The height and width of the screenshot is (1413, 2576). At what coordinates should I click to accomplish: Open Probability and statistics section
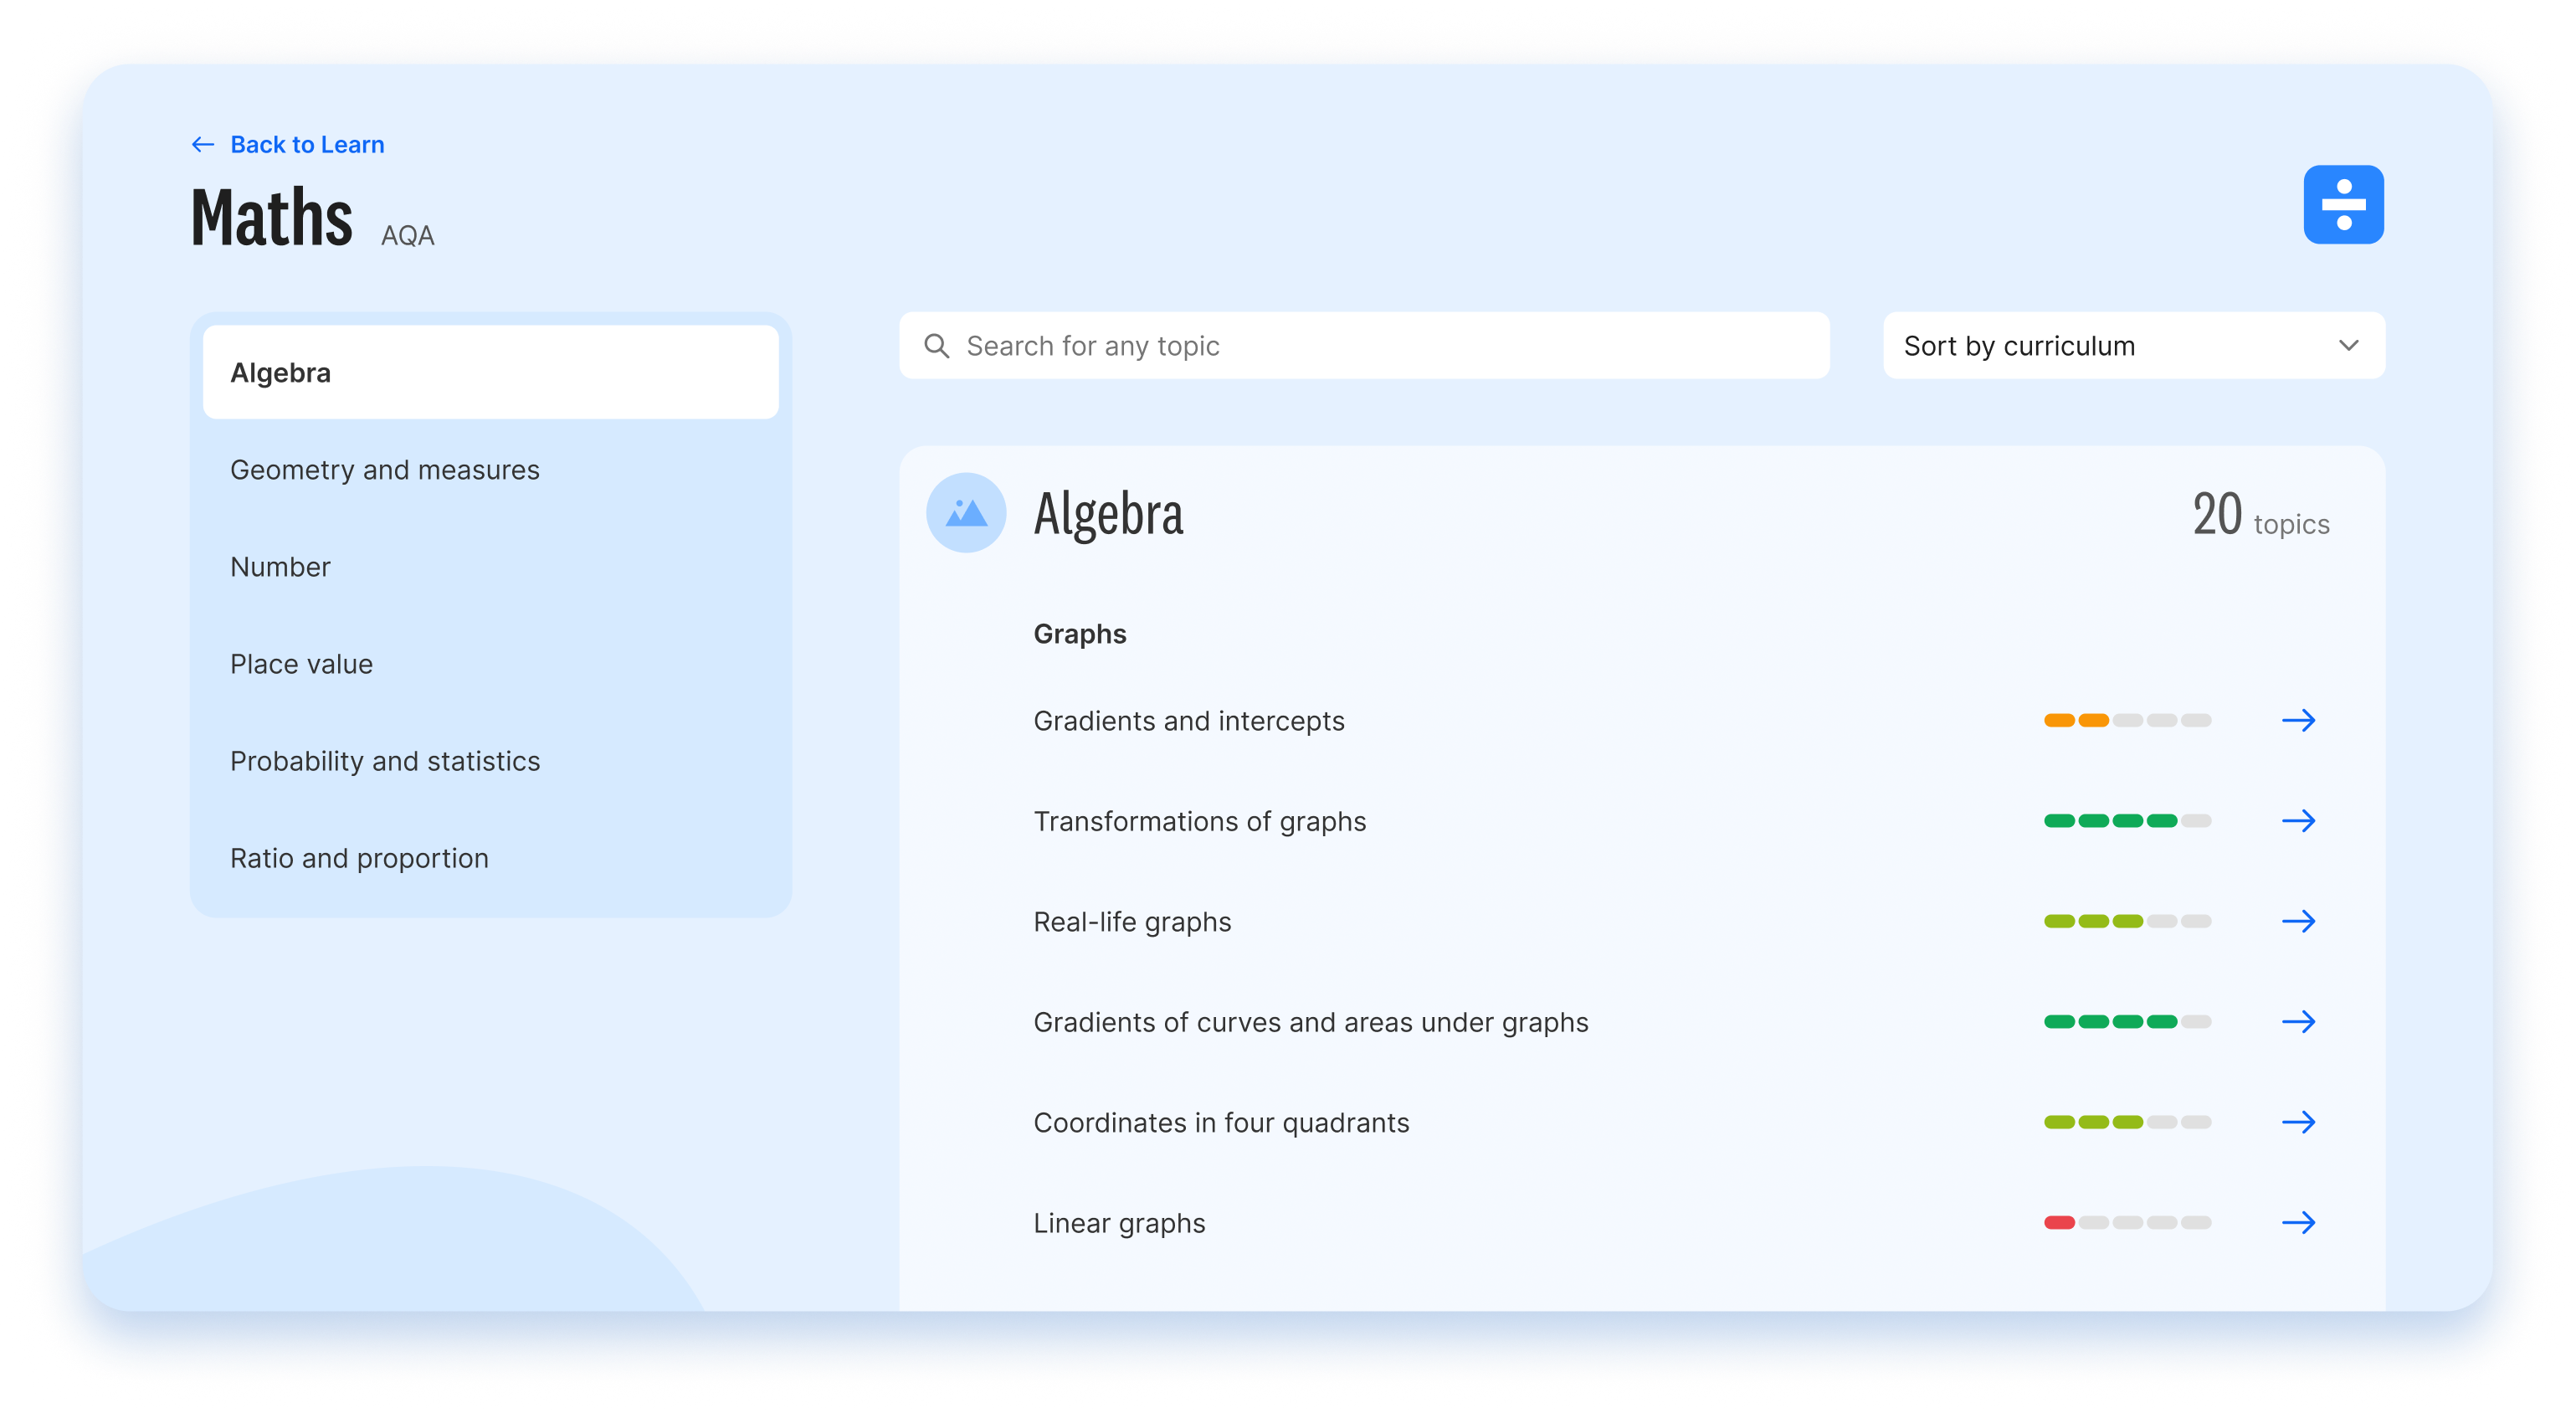coord(384,761)
